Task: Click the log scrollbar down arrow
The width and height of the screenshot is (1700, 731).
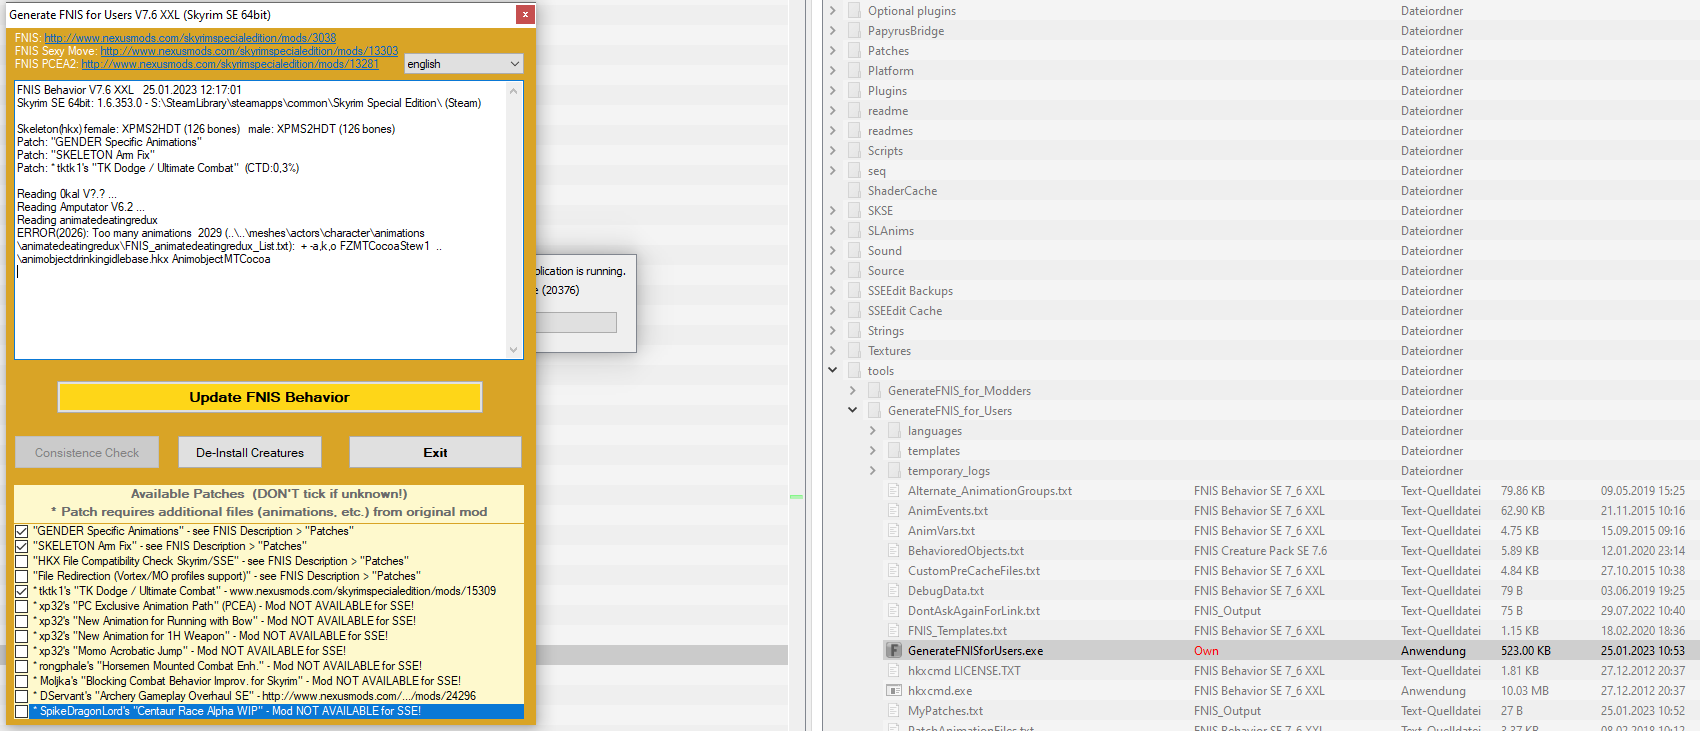Action: (x=514, y=350)
